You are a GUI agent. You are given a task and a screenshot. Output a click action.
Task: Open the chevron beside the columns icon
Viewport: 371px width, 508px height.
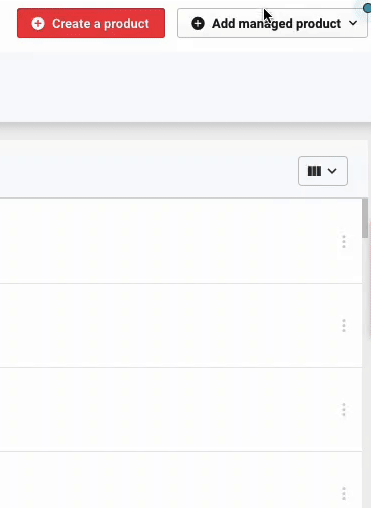pos(332,171)
